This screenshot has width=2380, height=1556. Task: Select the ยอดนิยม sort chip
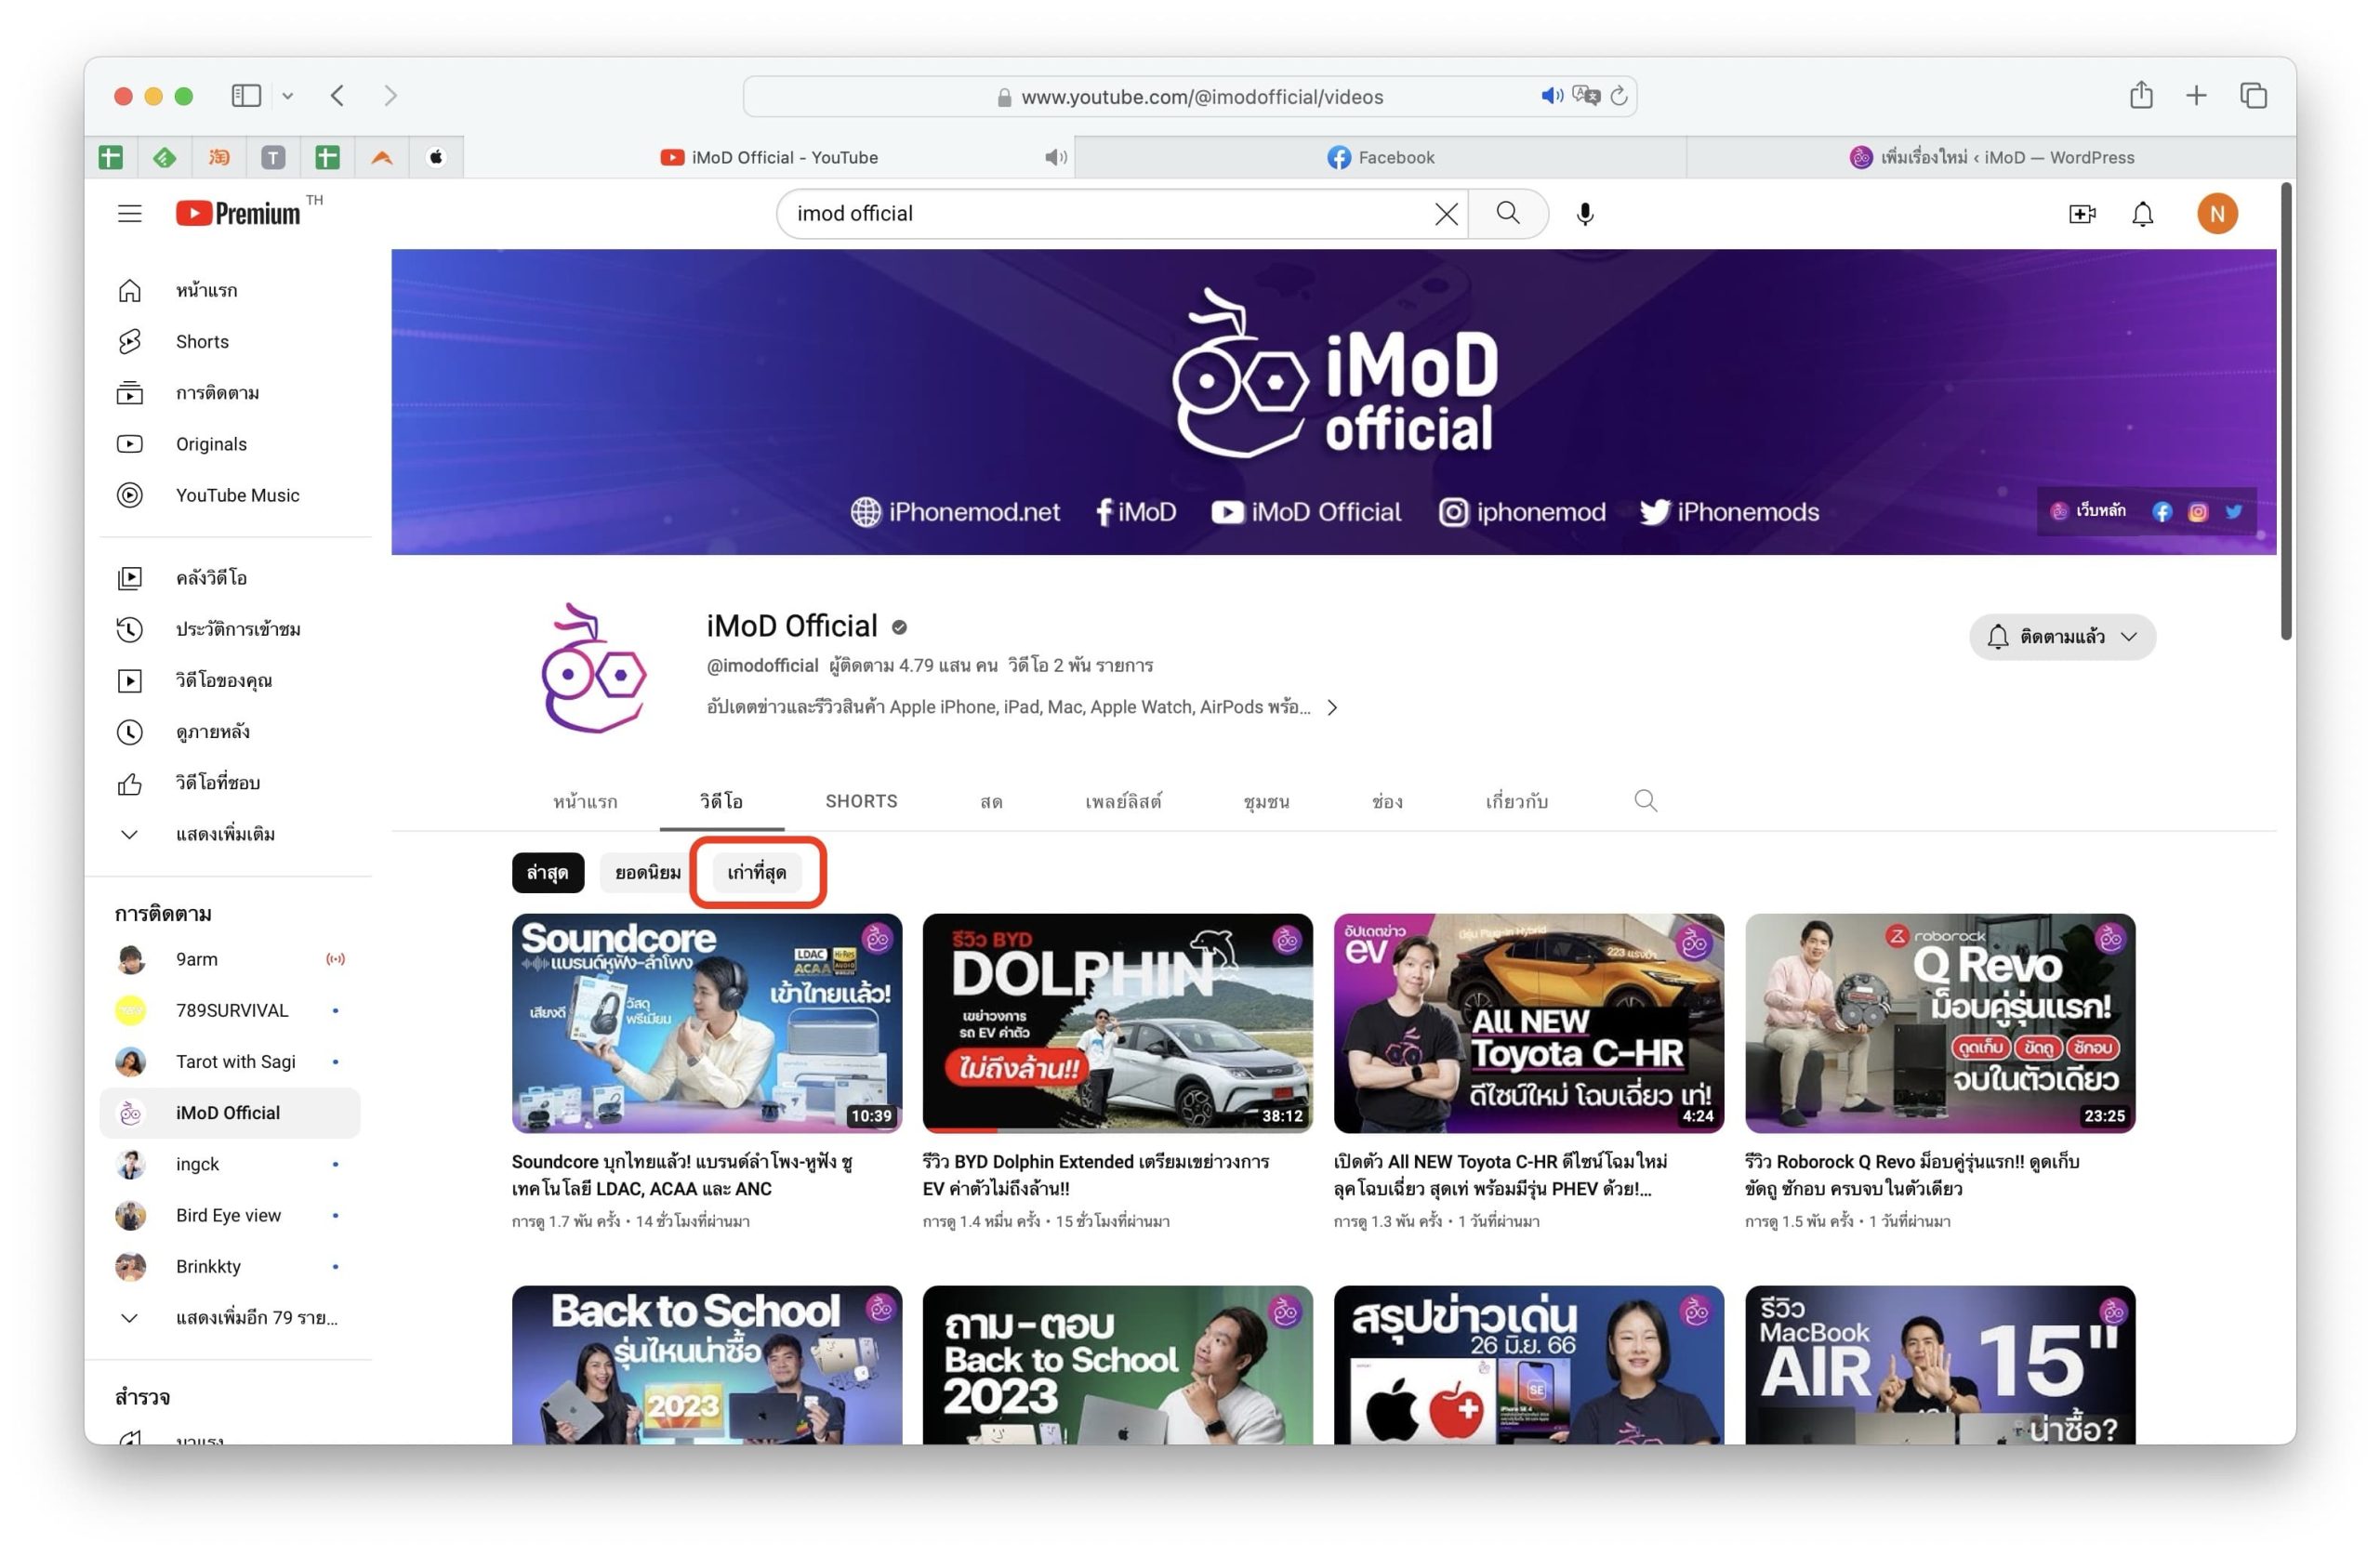click(x=647, y=872)
